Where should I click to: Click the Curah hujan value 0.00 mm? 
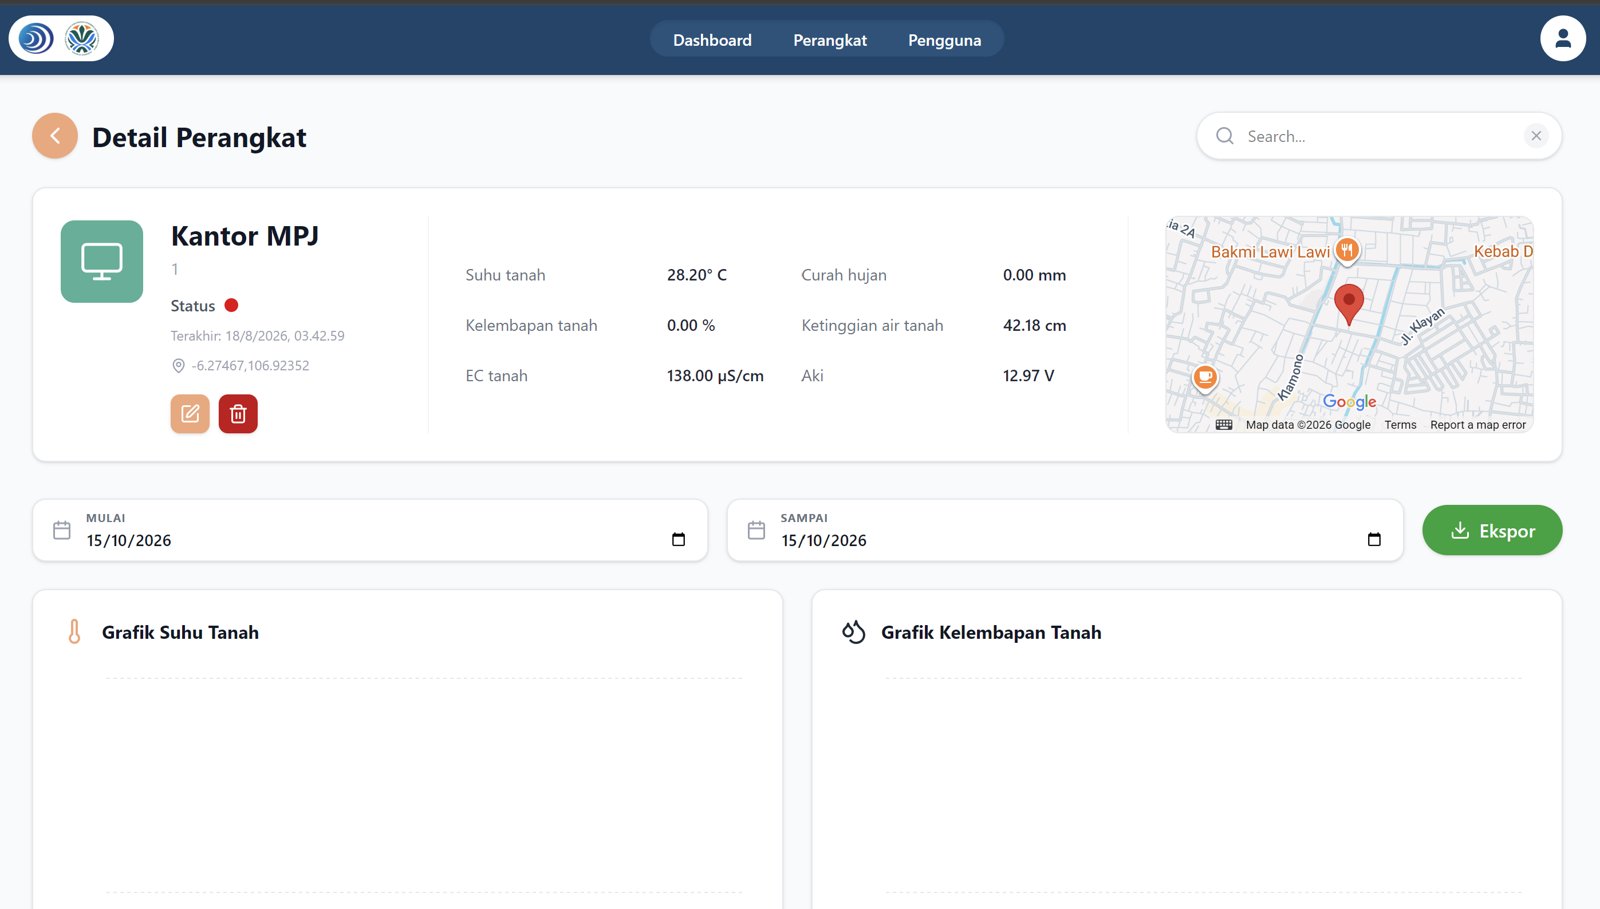point(1034,275)
